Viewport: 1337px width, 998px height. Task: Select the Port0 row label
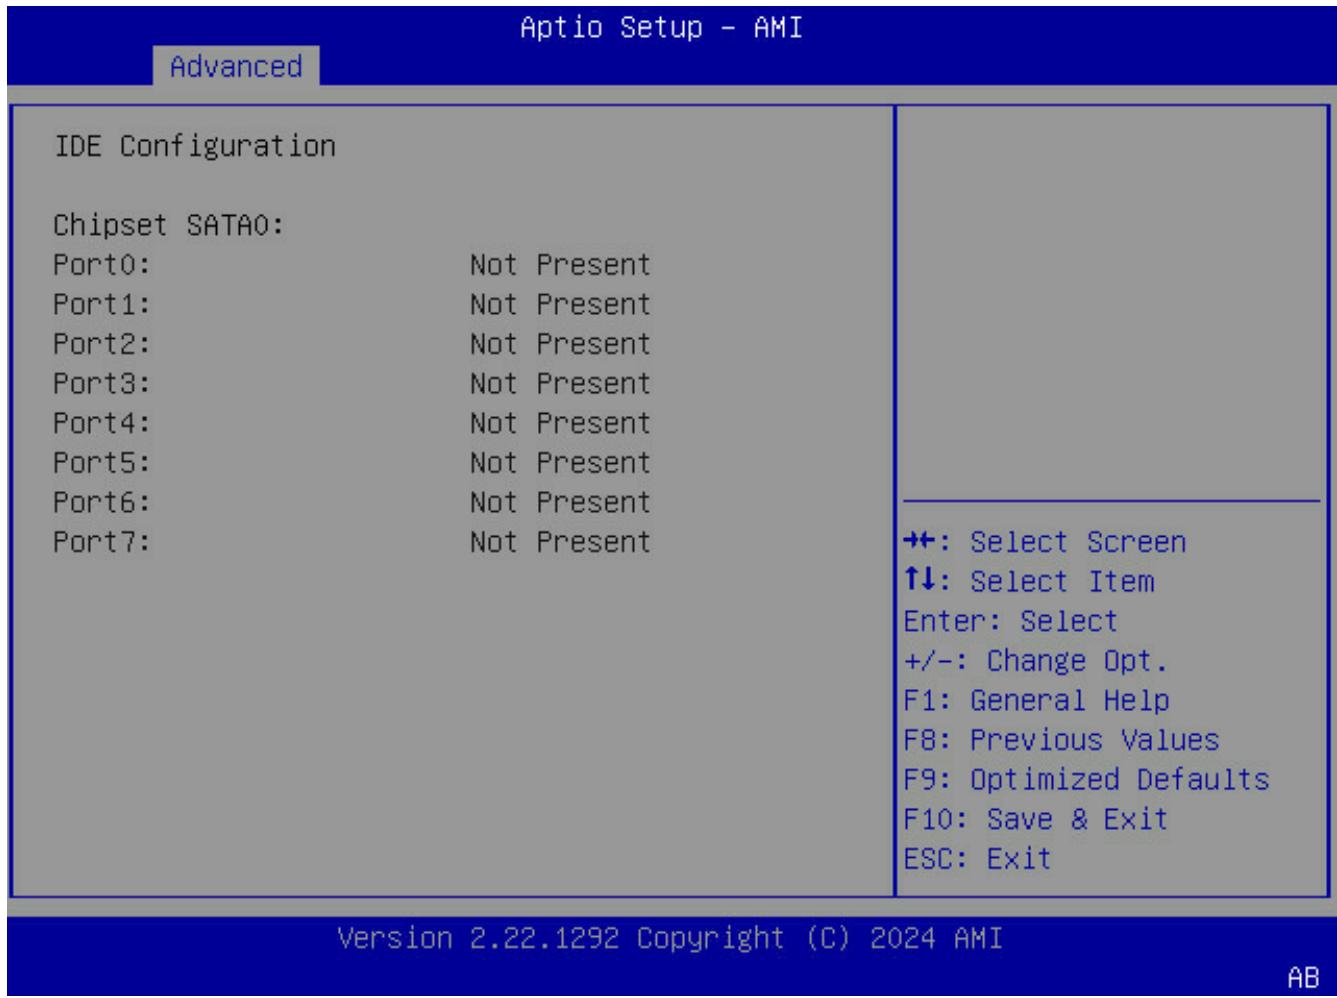coord(102,265)
